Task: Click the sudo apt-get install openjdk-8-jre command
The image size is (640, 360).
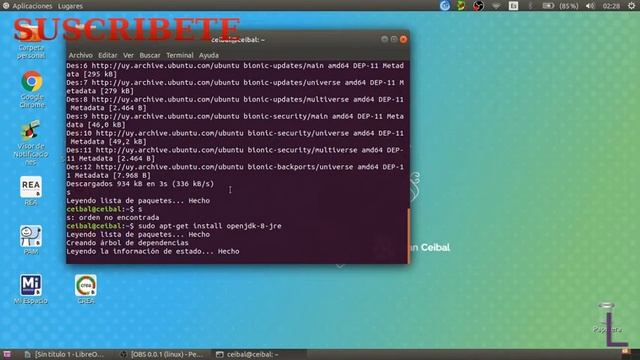Action: click(x=210, y=226)
